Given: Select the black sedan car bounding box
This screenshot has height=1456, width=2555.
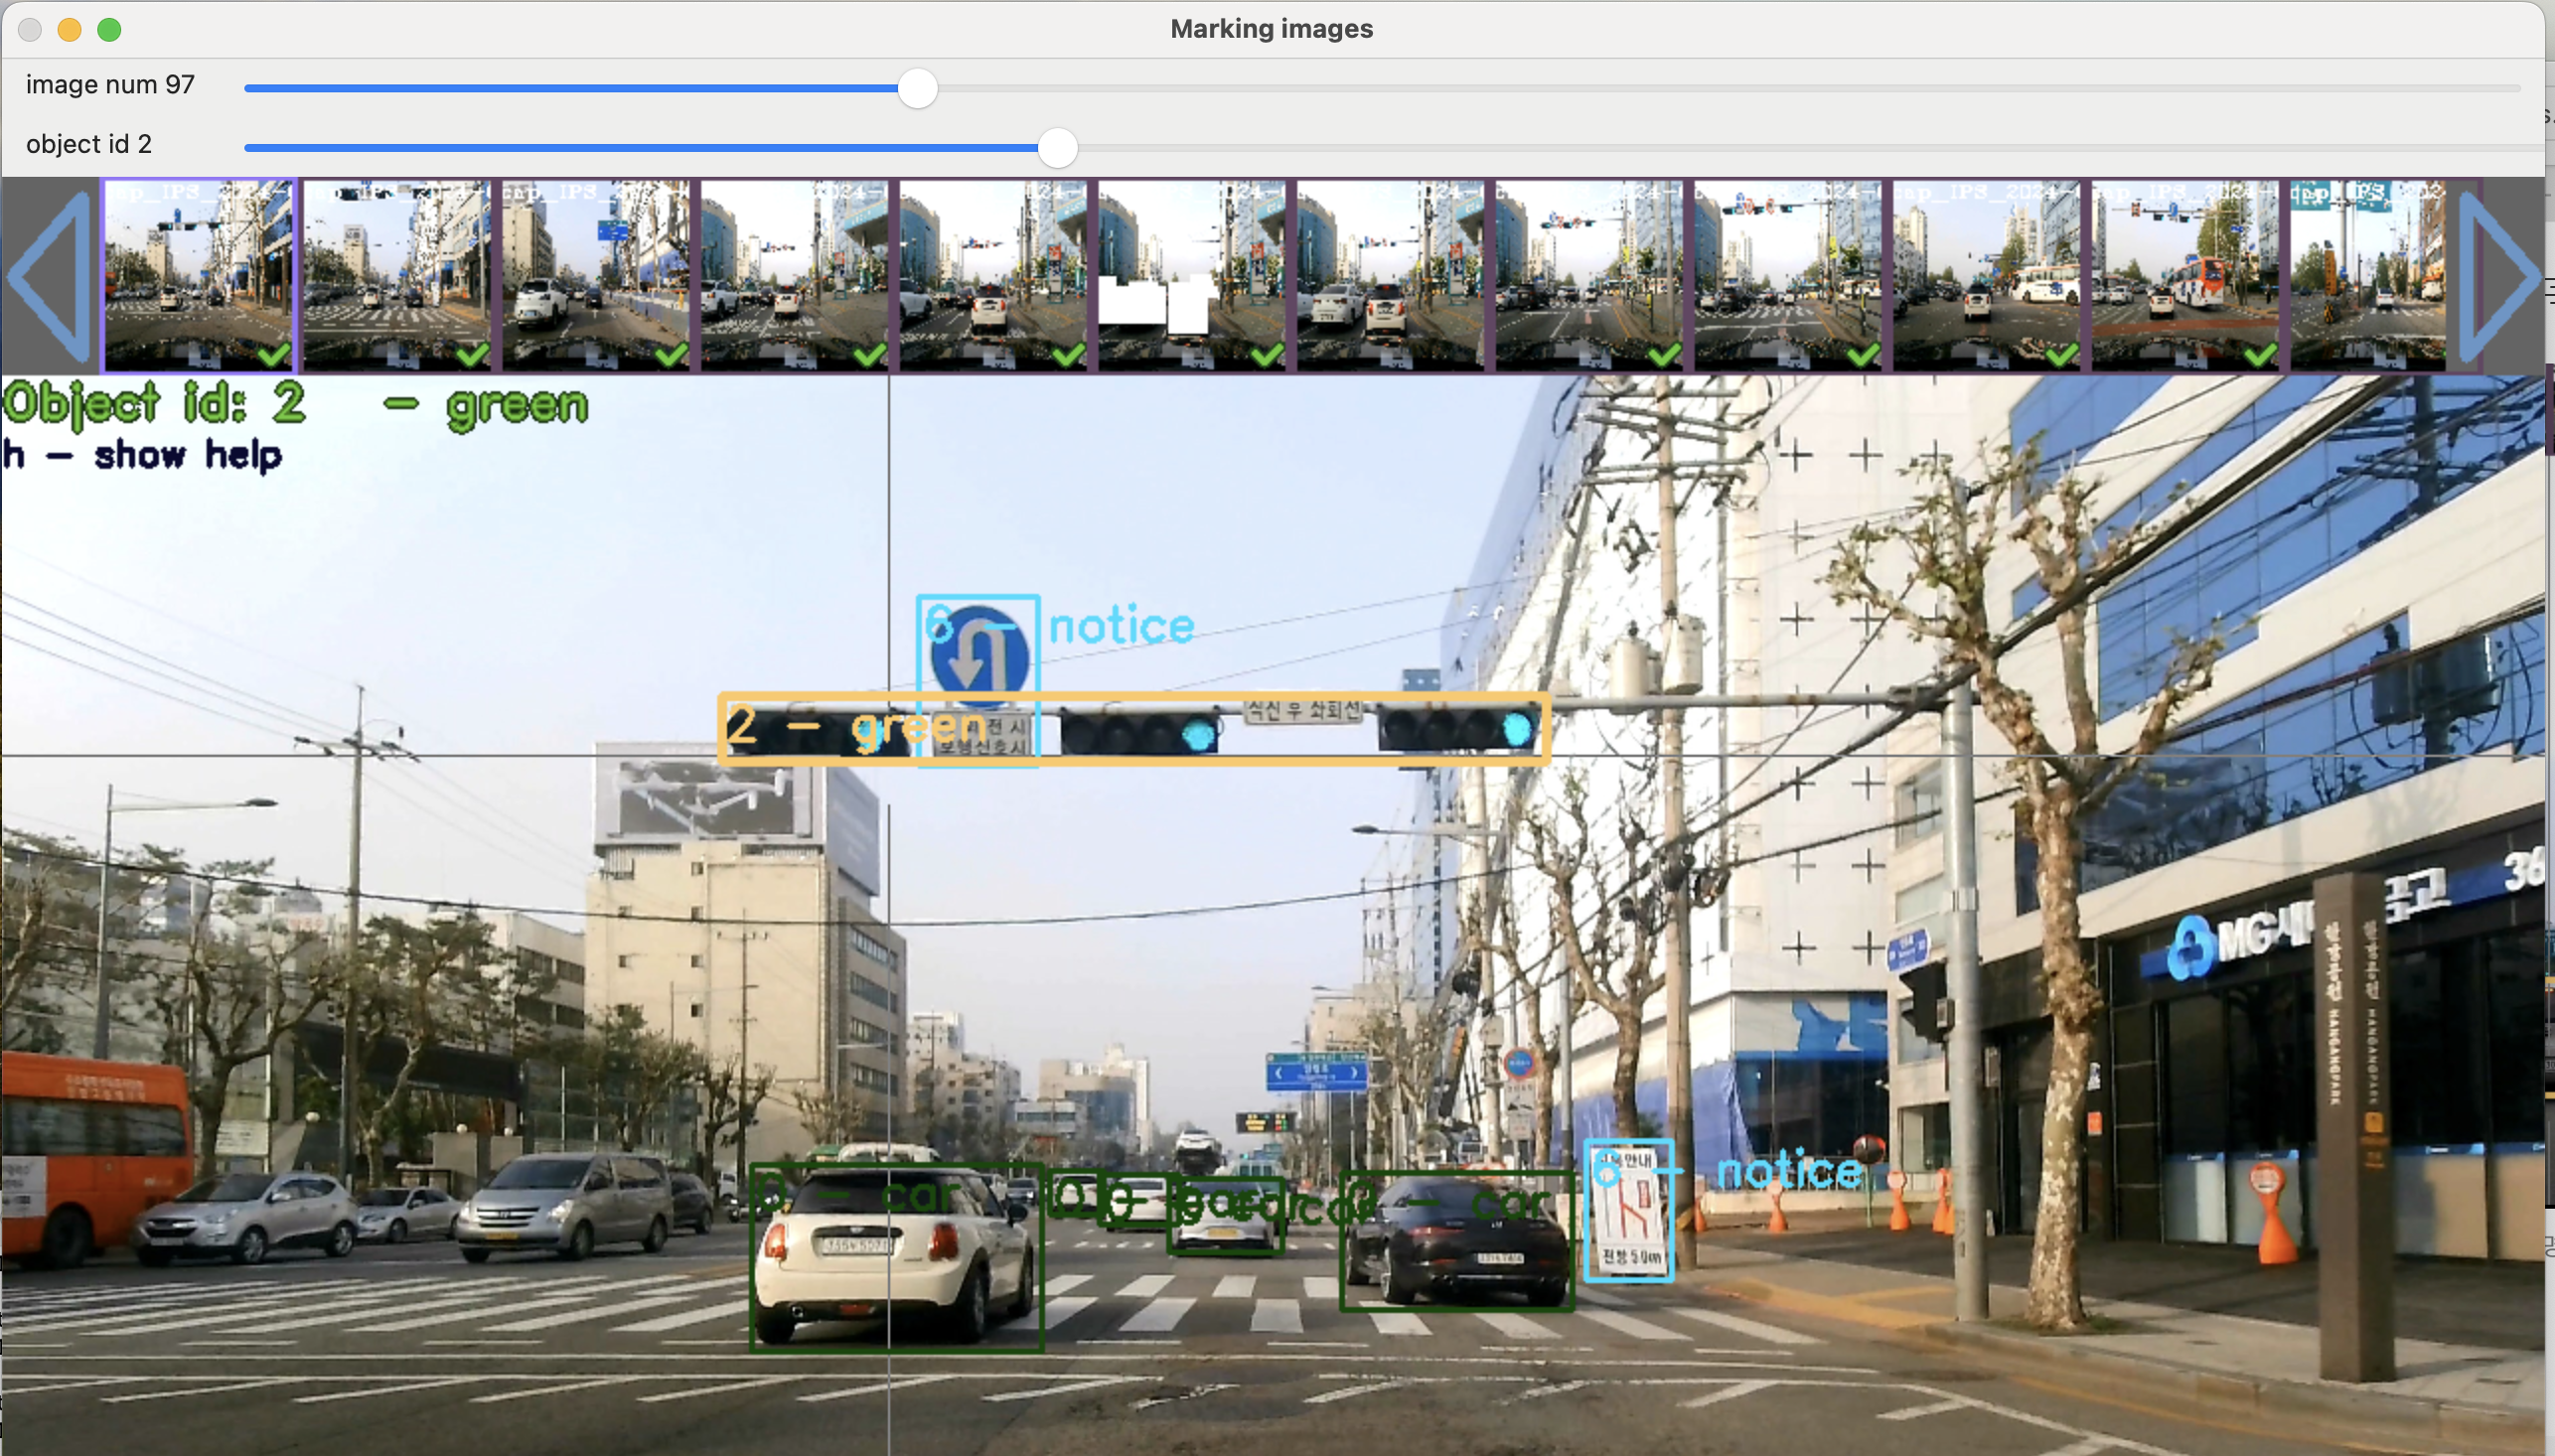Looking at the screenshot, I should [x=1457, y=1242].
